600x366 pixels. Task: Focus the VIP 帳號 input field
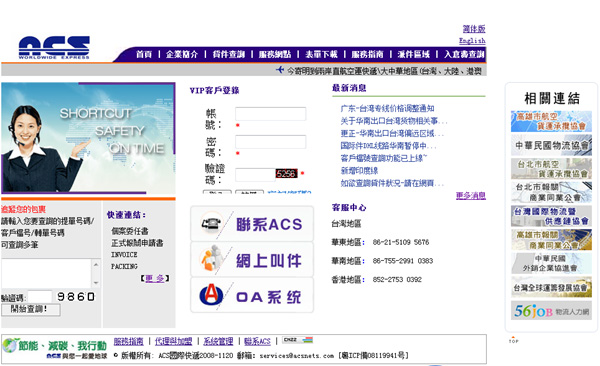[x=271, y=114]
